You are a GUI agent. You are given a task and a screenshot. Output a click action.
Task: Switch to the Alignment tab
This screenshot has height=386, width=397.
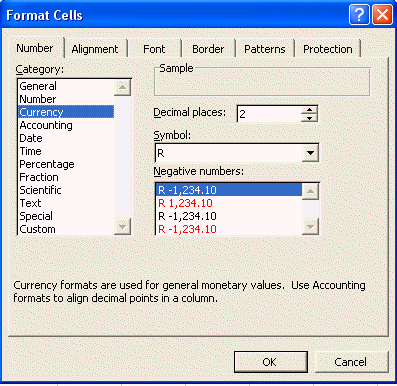[95, 49]
